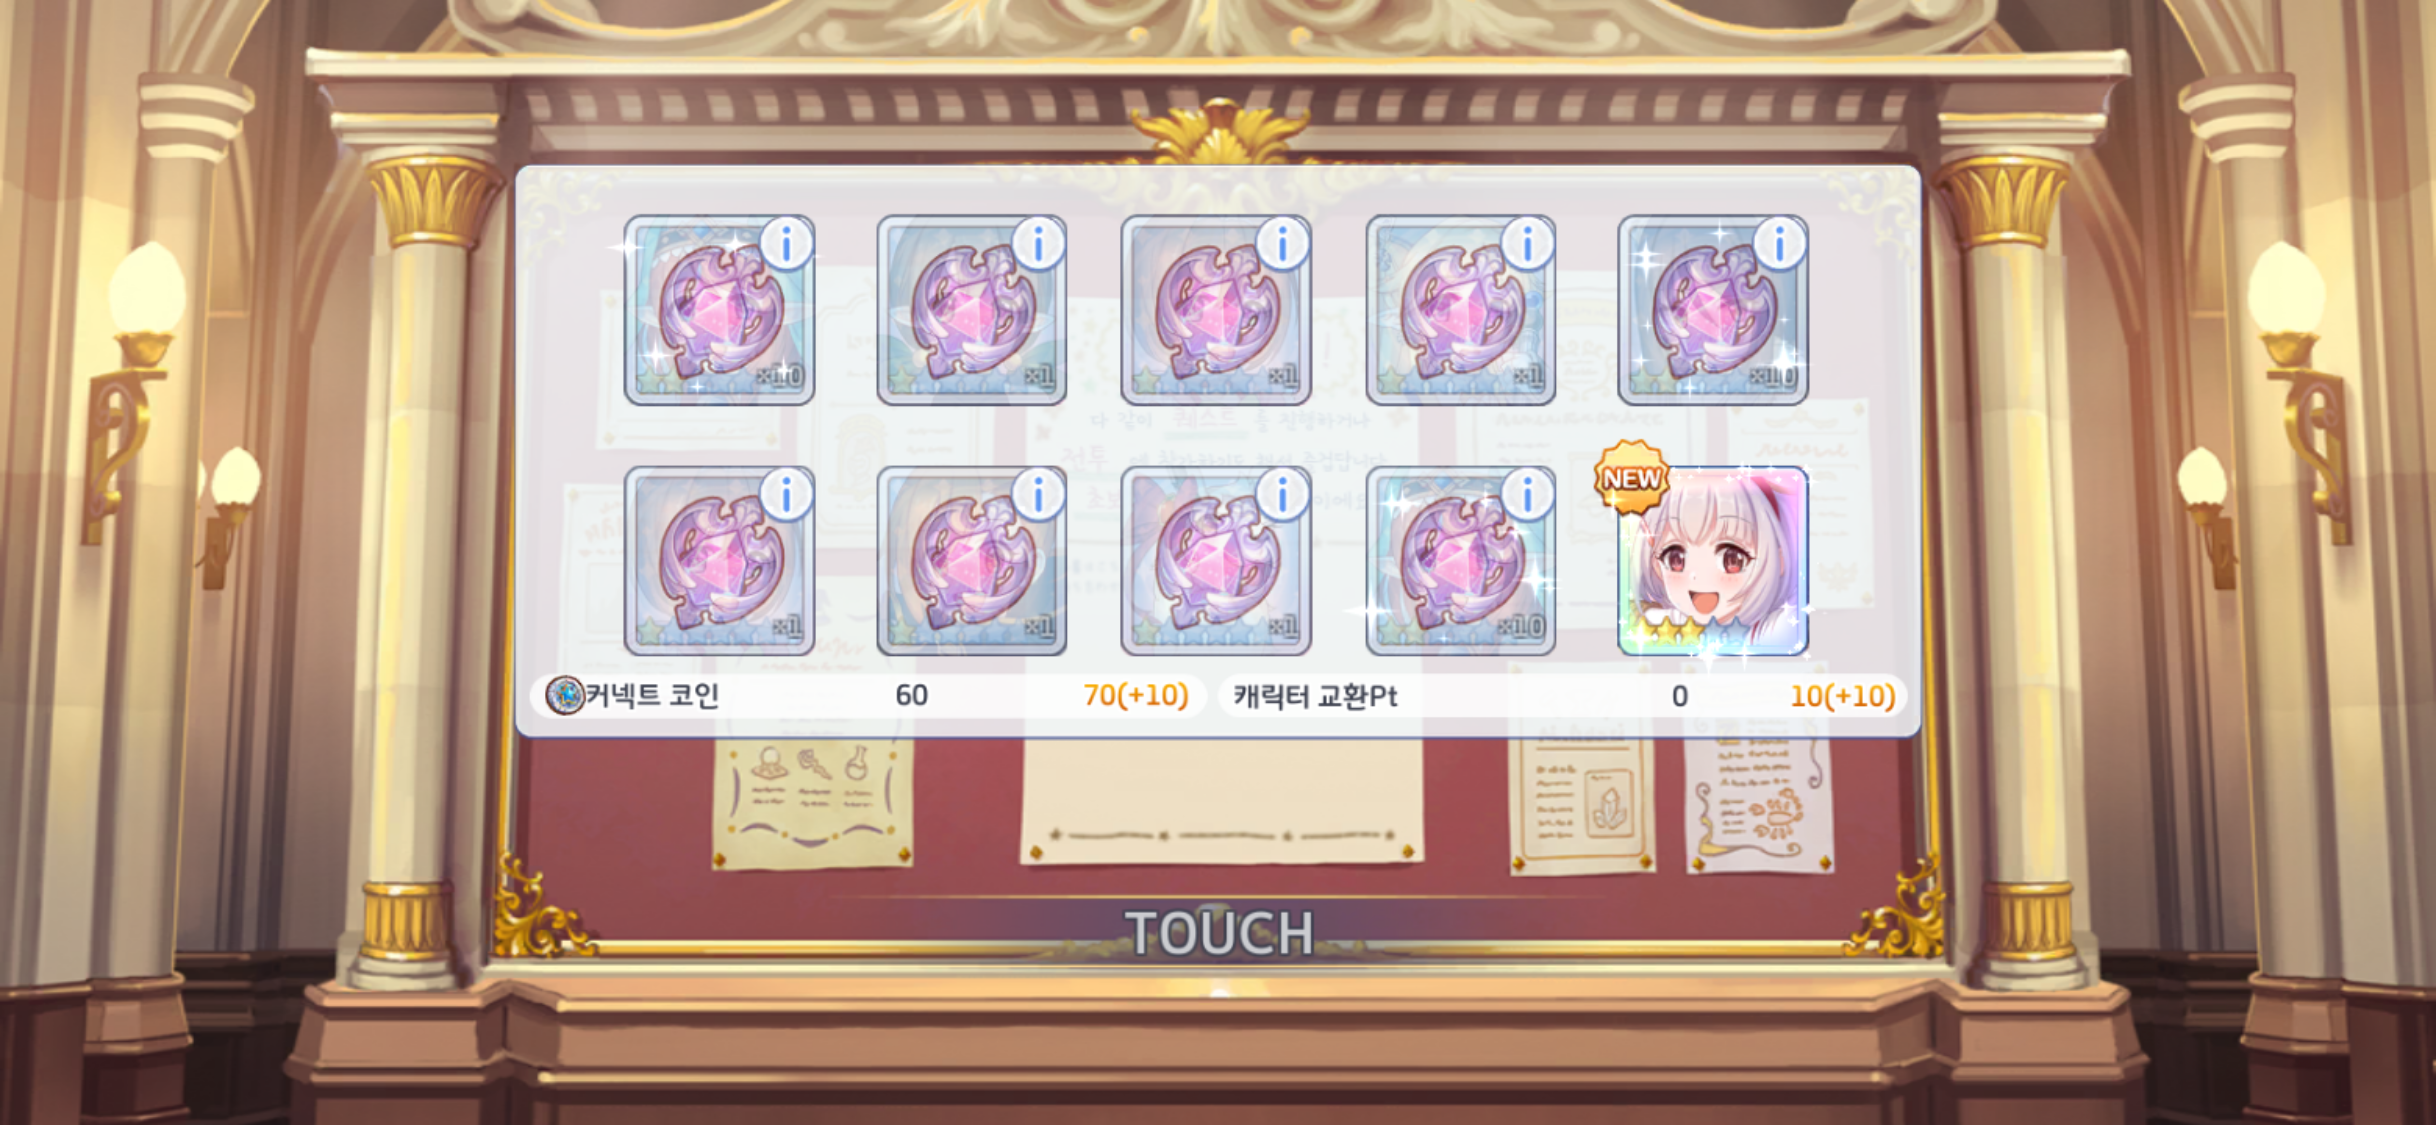Click the 캐릭터 교환Pt label
The height and width of the screenshot is (1125, 2436).
(x=1315, y=695)
